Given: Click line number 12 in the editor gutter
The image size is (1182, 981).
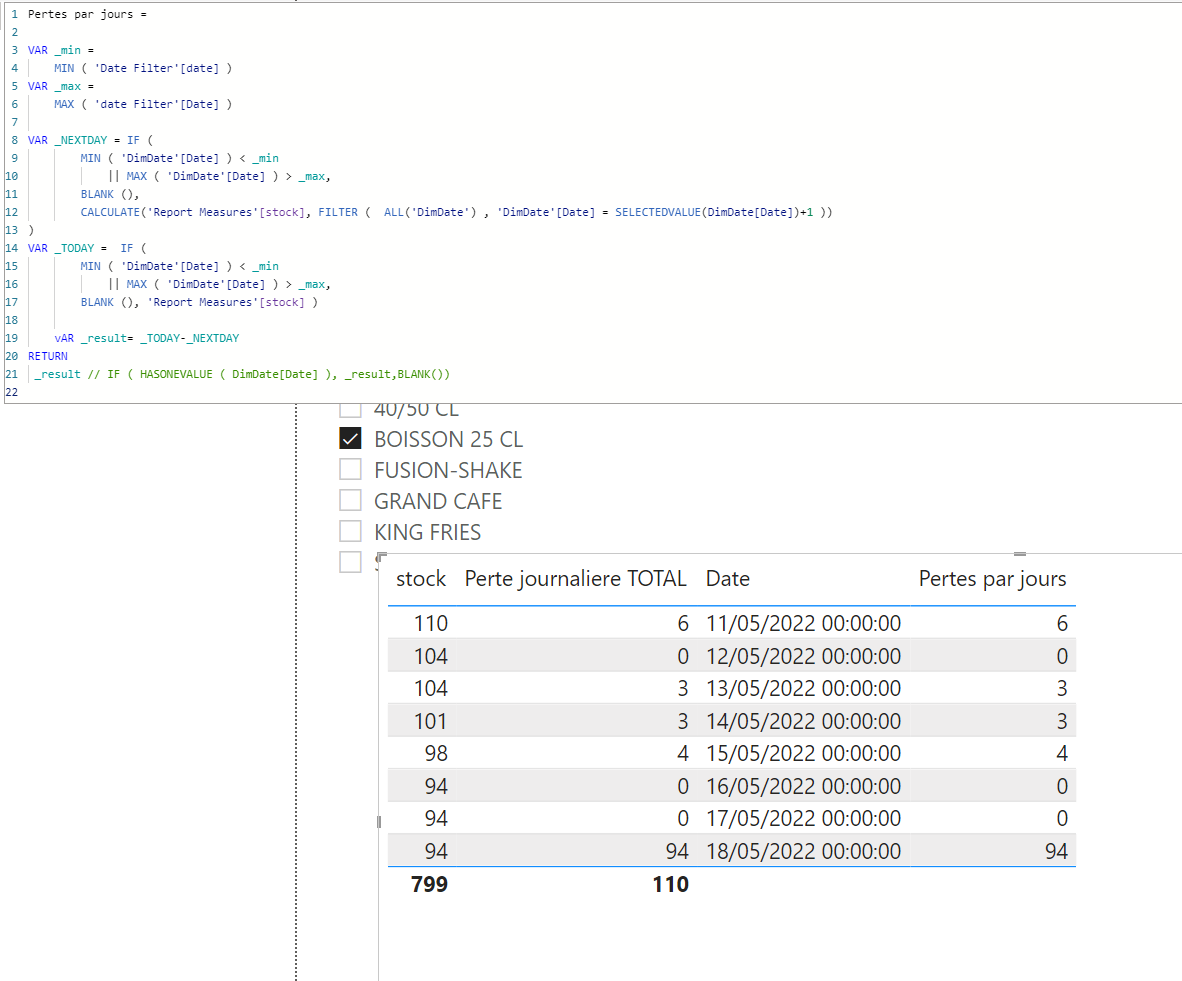Looking at the screenshot, I should (x=11, y=212).
